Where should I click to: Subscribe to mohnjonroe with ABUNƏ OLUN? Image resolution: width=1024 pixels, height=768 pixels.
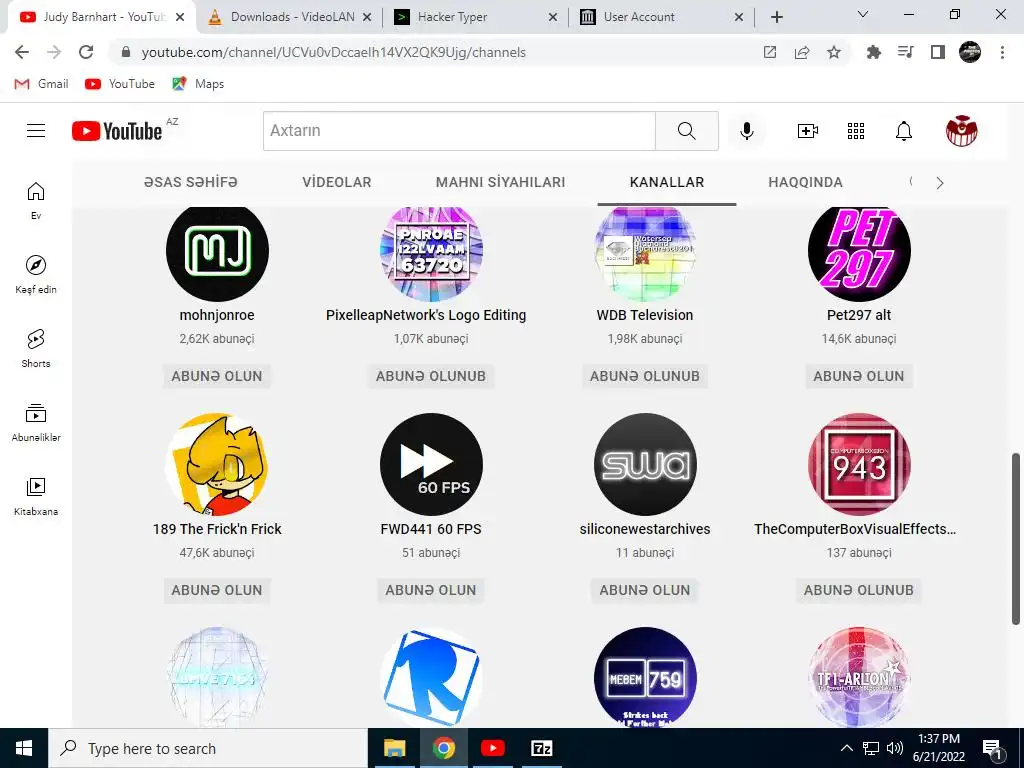pyautogui.click(x=217, y=376)
